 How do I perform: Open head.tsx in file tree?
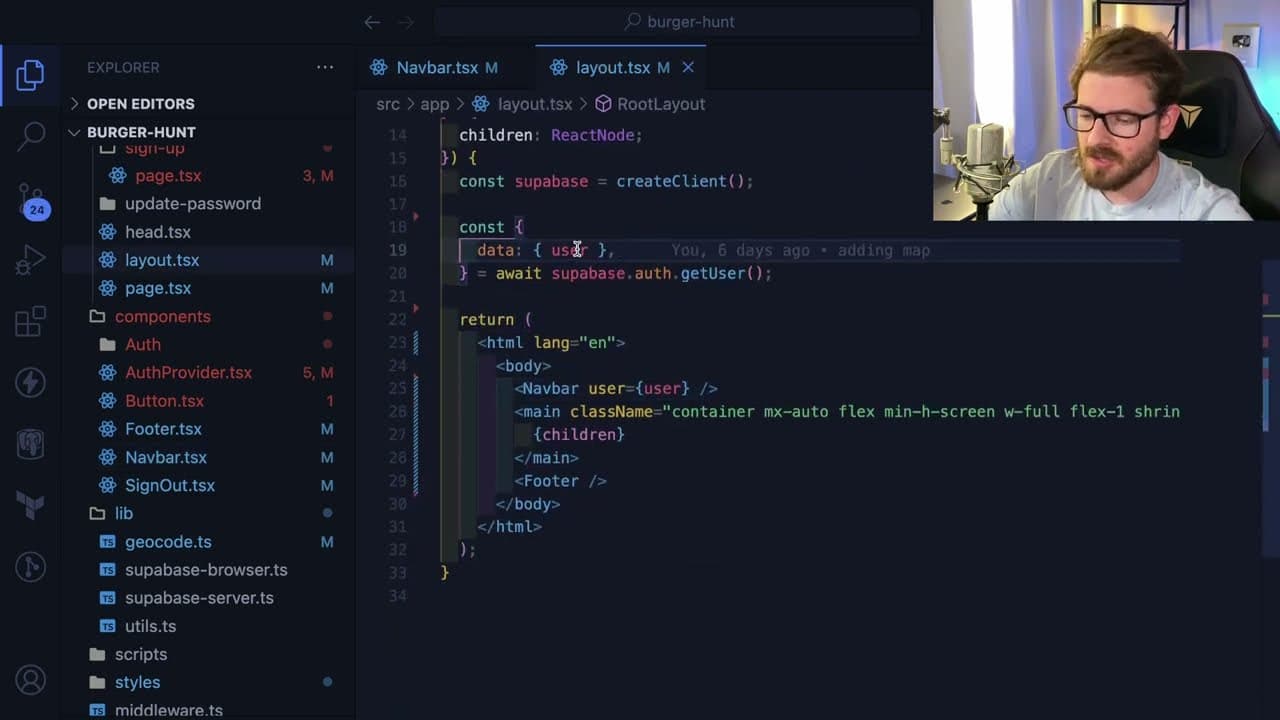coord(158,231)
